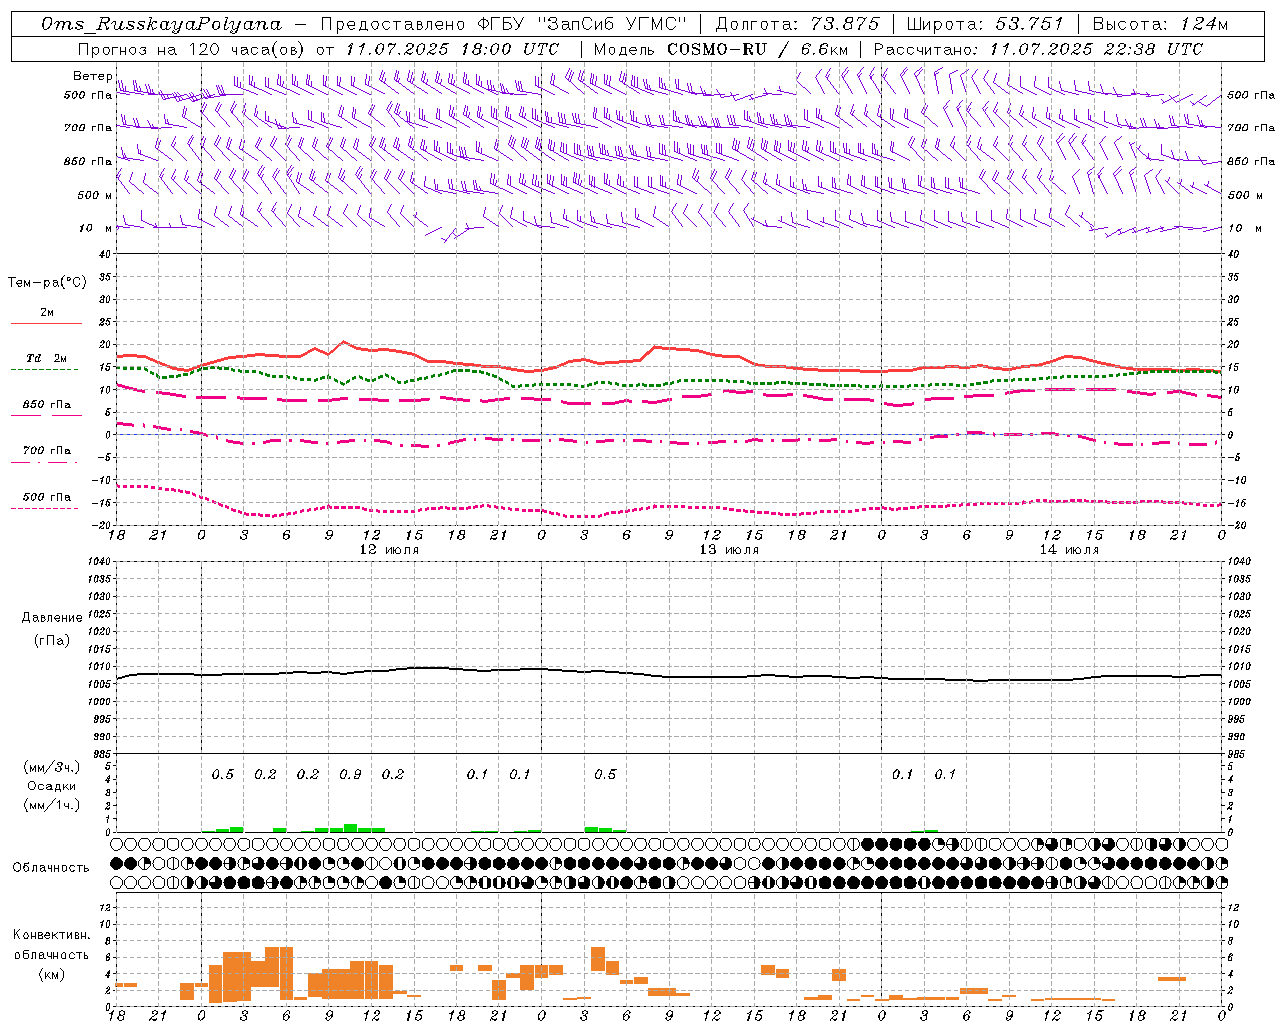1280x1024 pixels.
Task: Click the Ветер wind panel label
Action: [92, 76]
